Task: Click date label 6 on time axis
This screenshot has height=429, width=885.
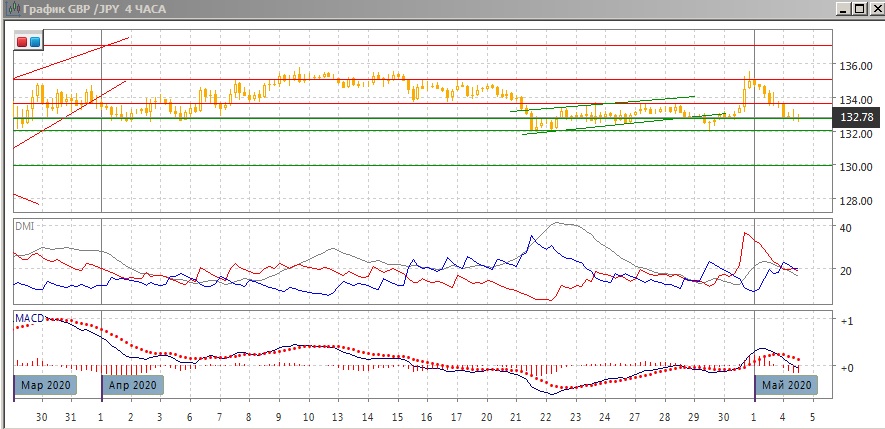Action: click(x=190, y=417)
